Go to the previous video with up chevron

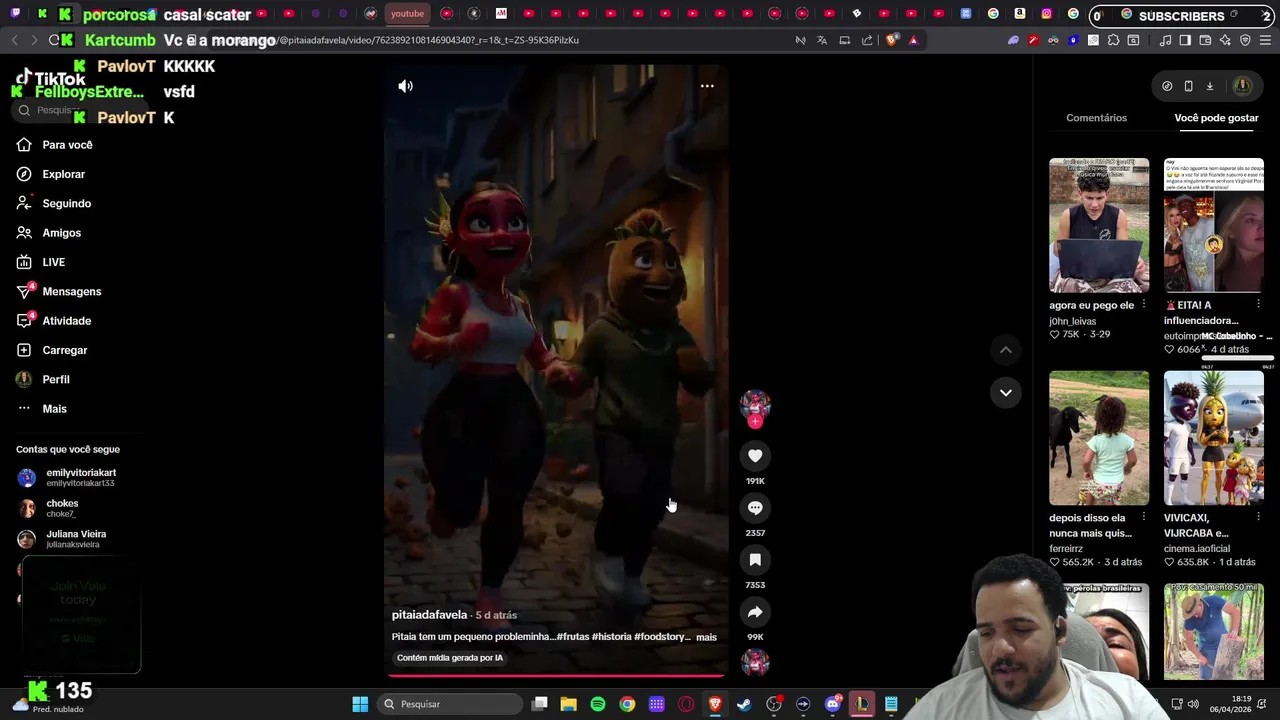coord(1005,350)
